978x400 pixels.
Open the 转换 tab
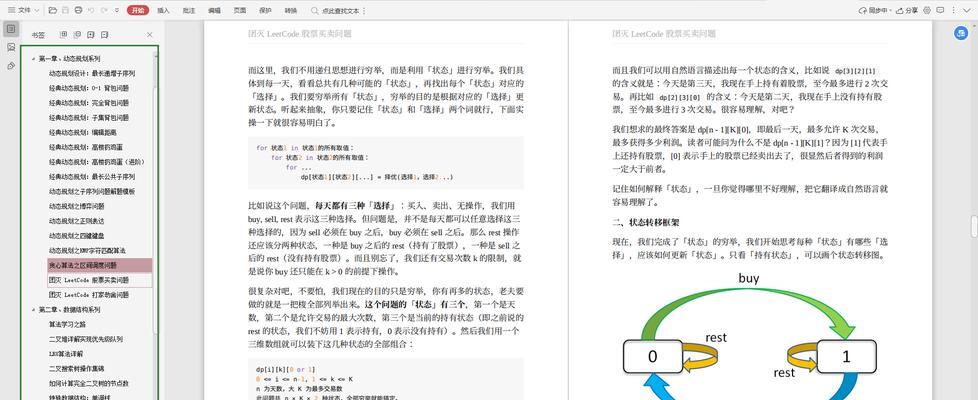(291, 11)
